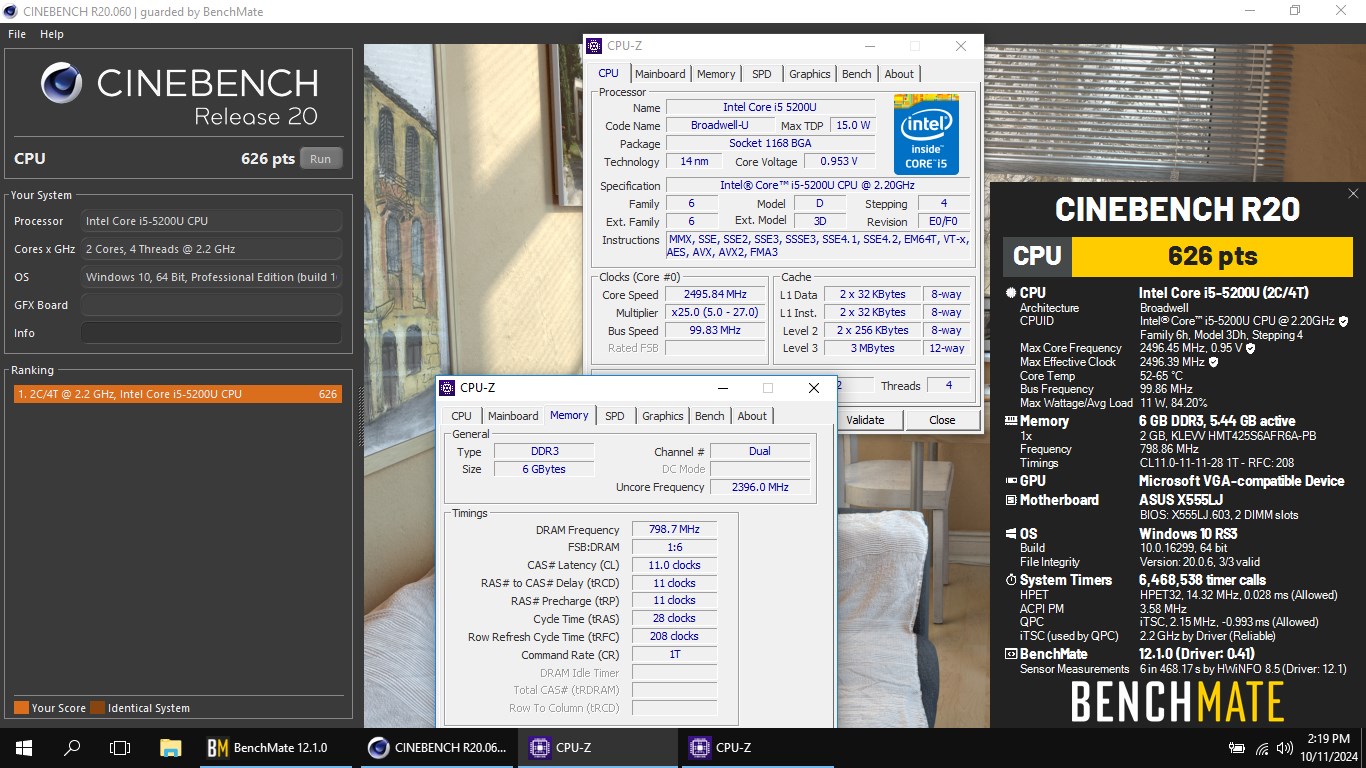Open CPU tab in lower CPU-Z window
1366x768 pixels.
pyautogui.click(x=461, y=416)
